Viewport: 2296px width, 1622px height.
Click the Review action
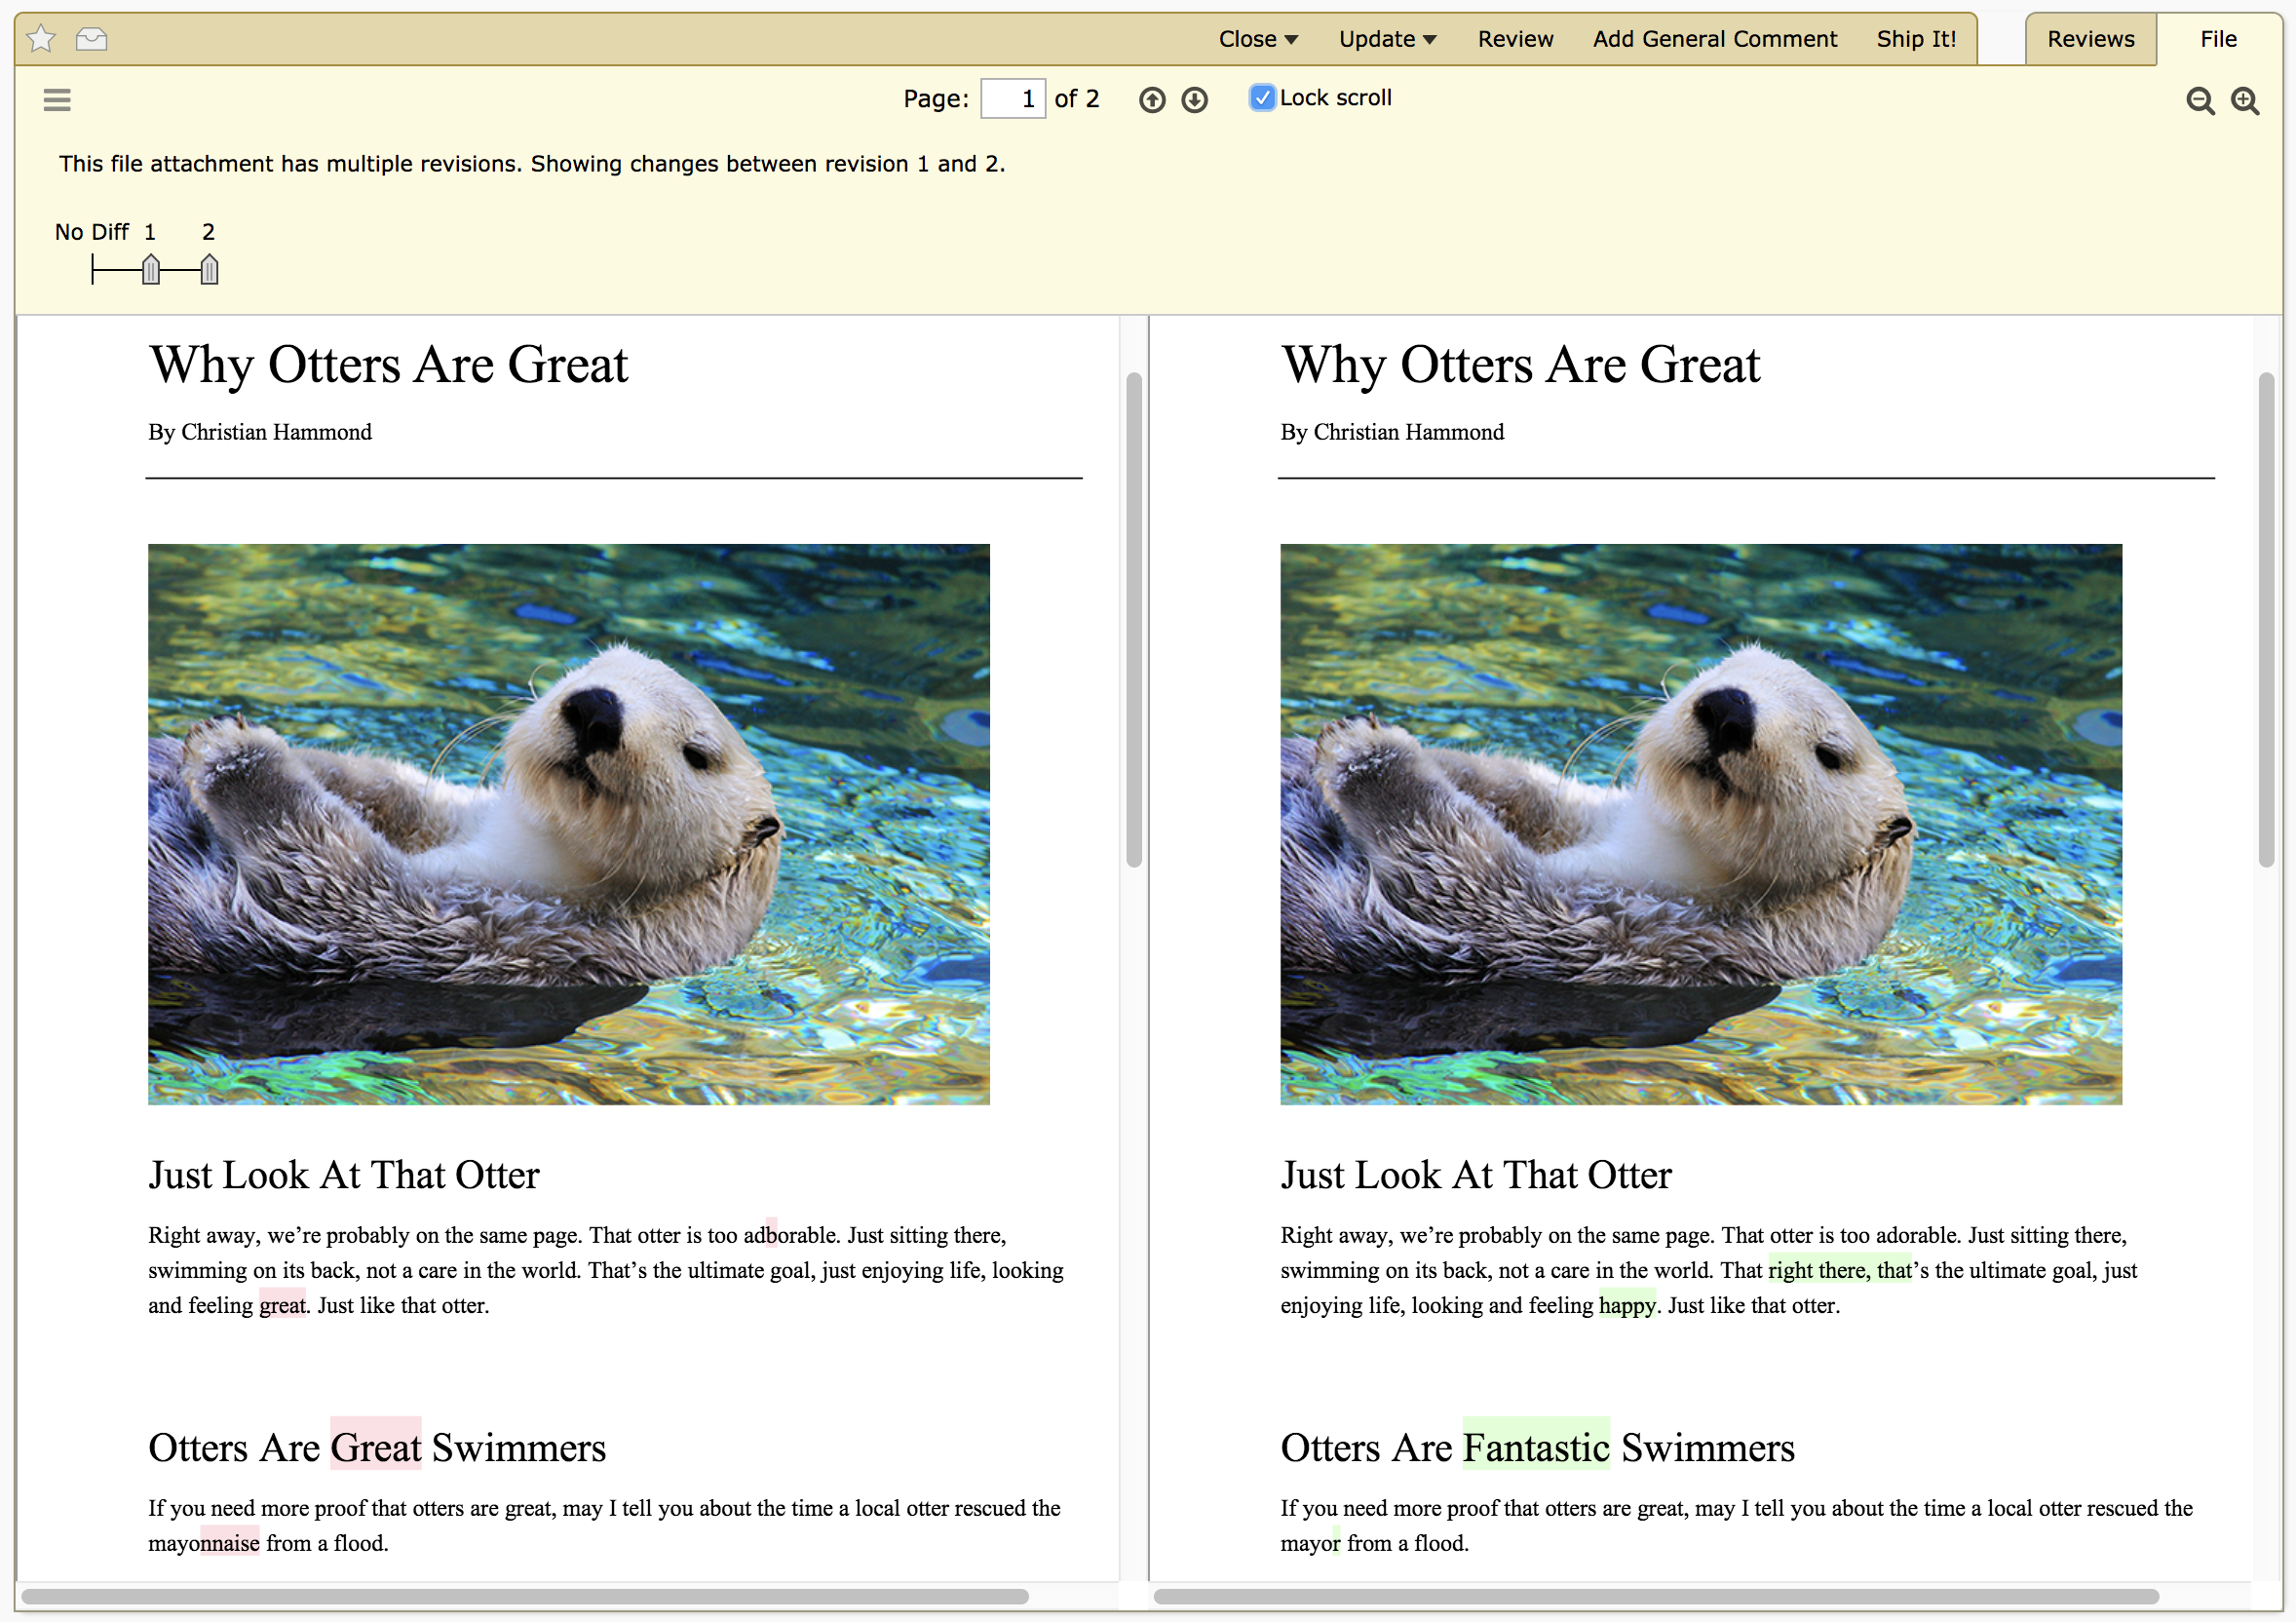coord(1515,39)
